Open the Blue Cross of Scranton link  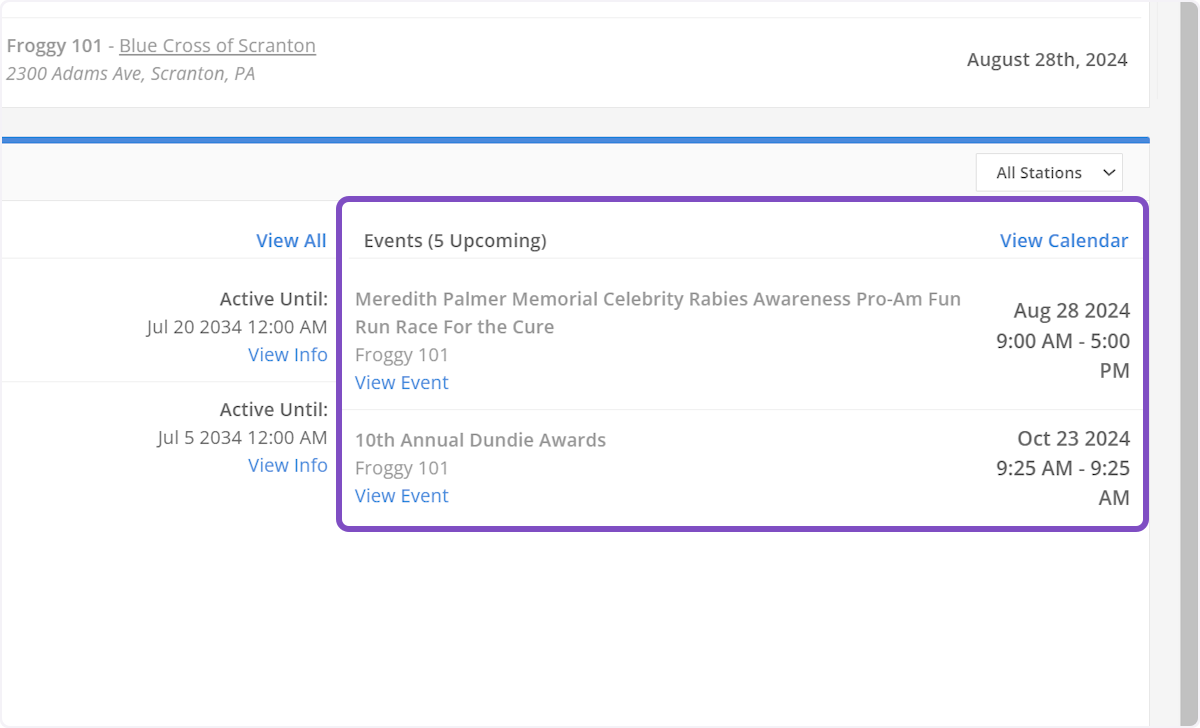click(x=217, y=46)
